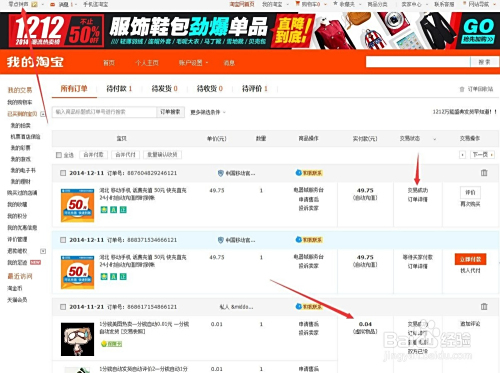Click the 购物车 shopping cart icon in the top bar
500x373 pixels.
[298, 4]
